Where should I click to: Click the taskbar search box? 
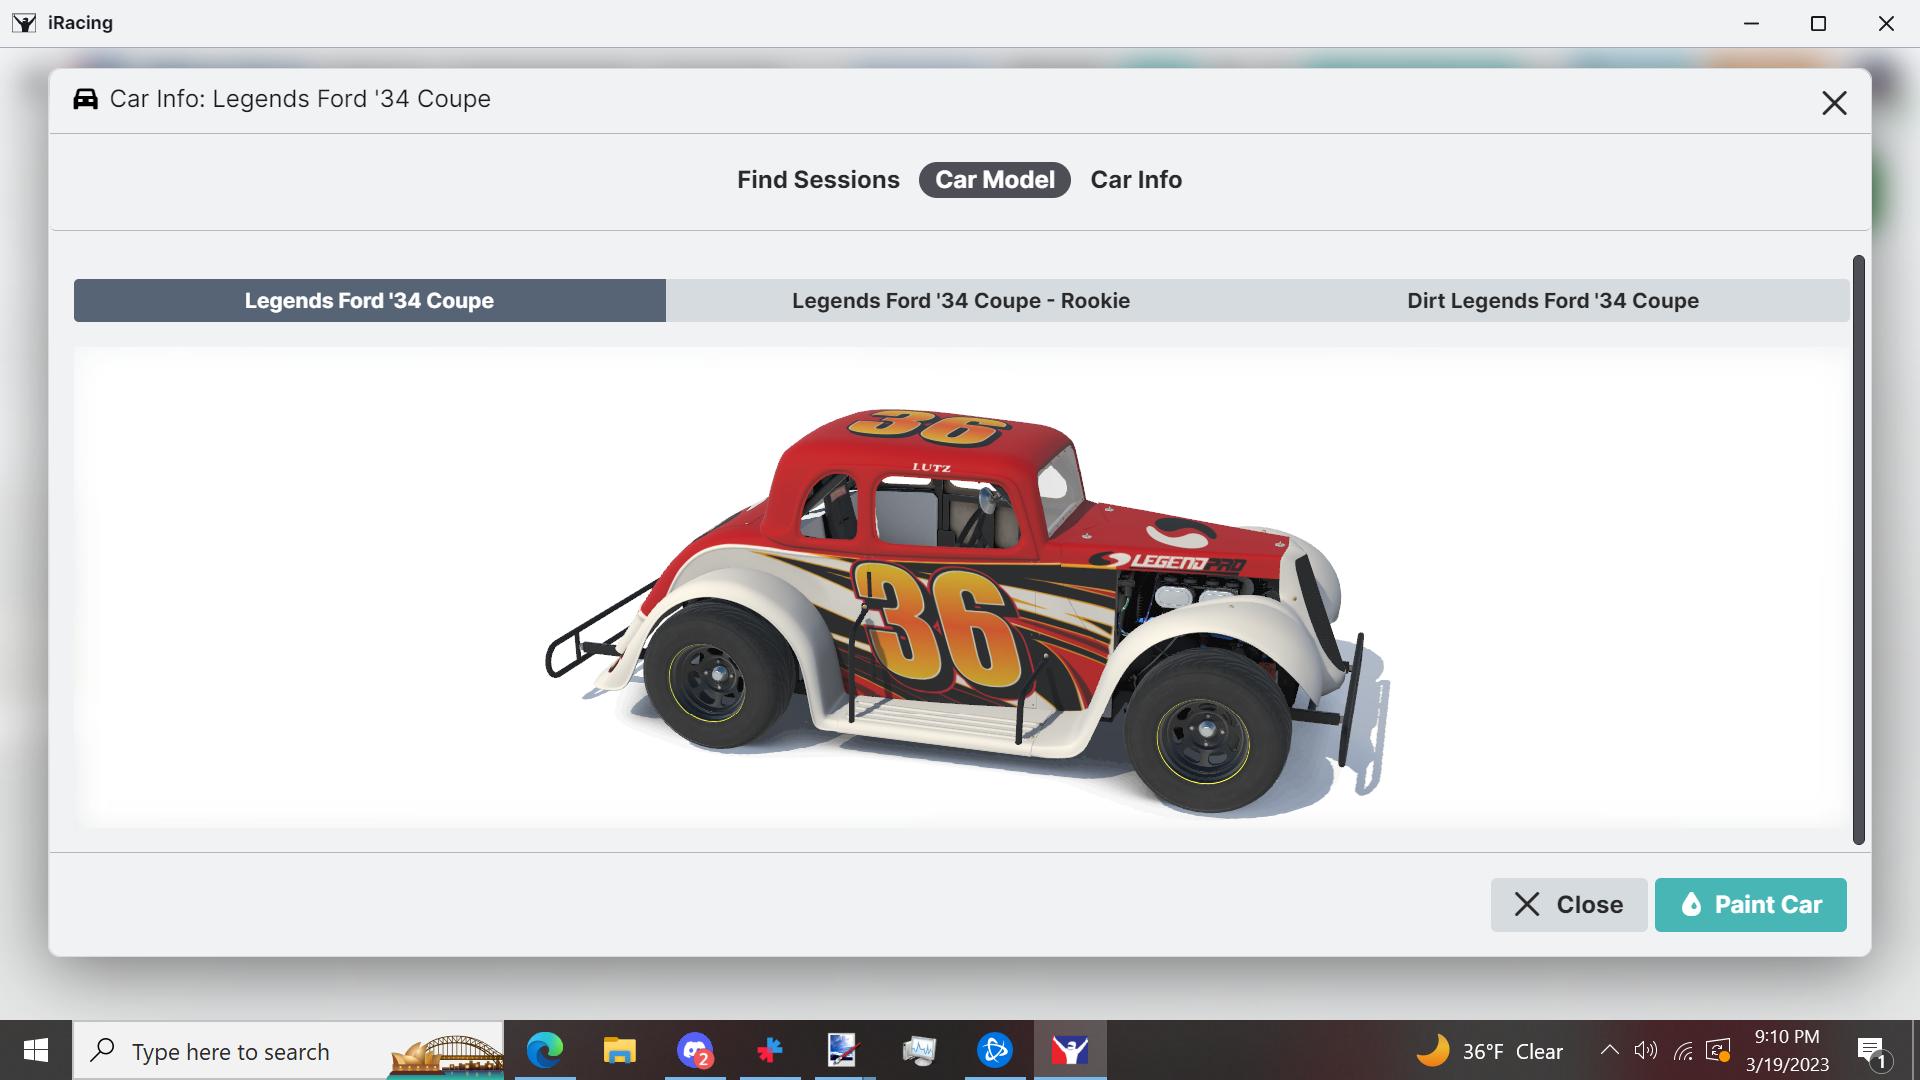tap(288, 1050)
